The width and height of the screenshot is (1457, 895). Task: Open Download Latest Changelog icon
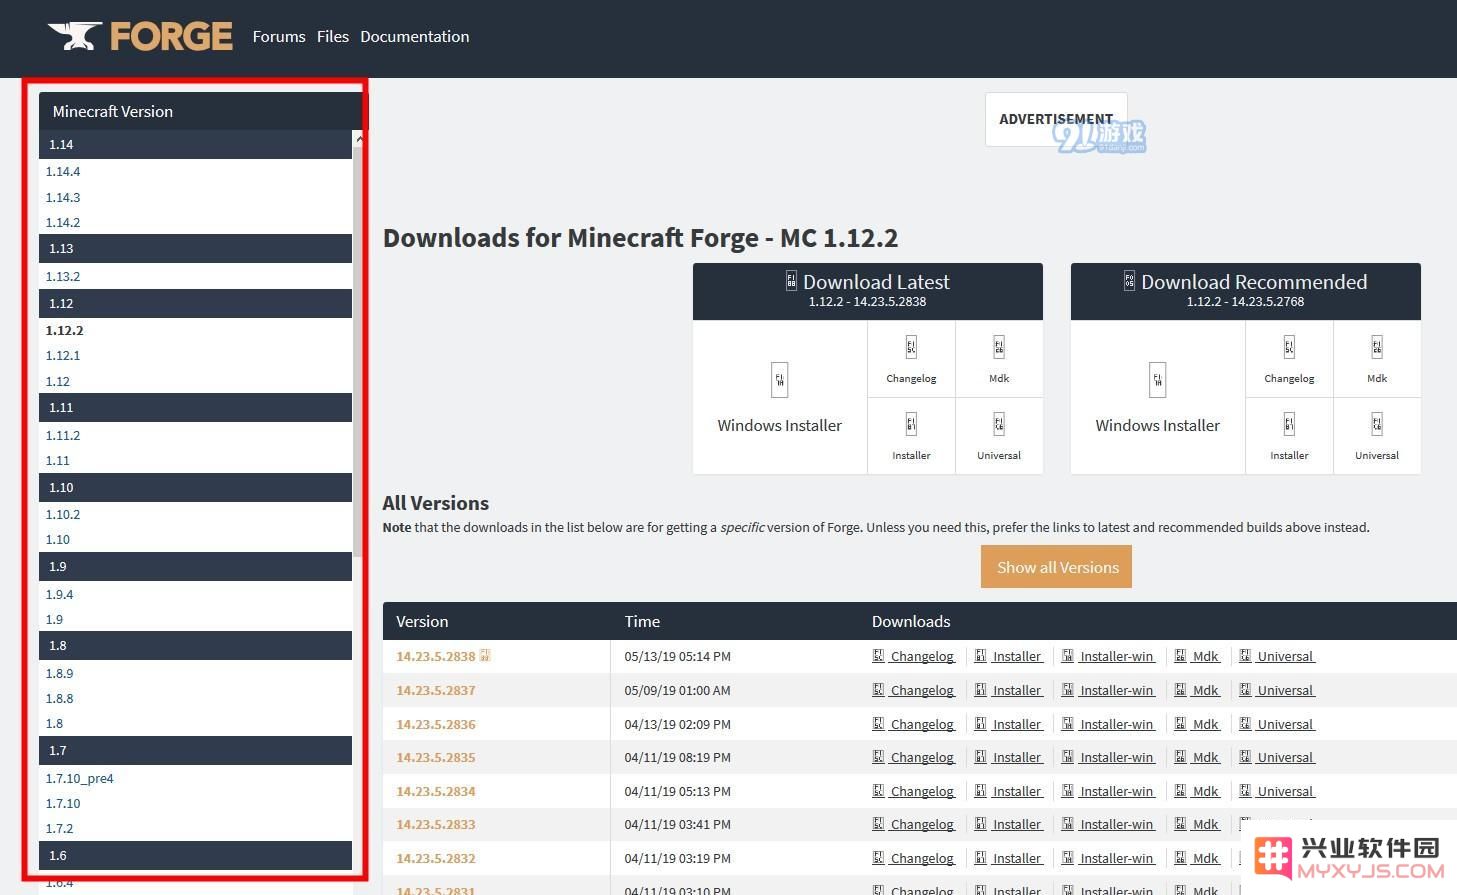click(x=911, y=347)
